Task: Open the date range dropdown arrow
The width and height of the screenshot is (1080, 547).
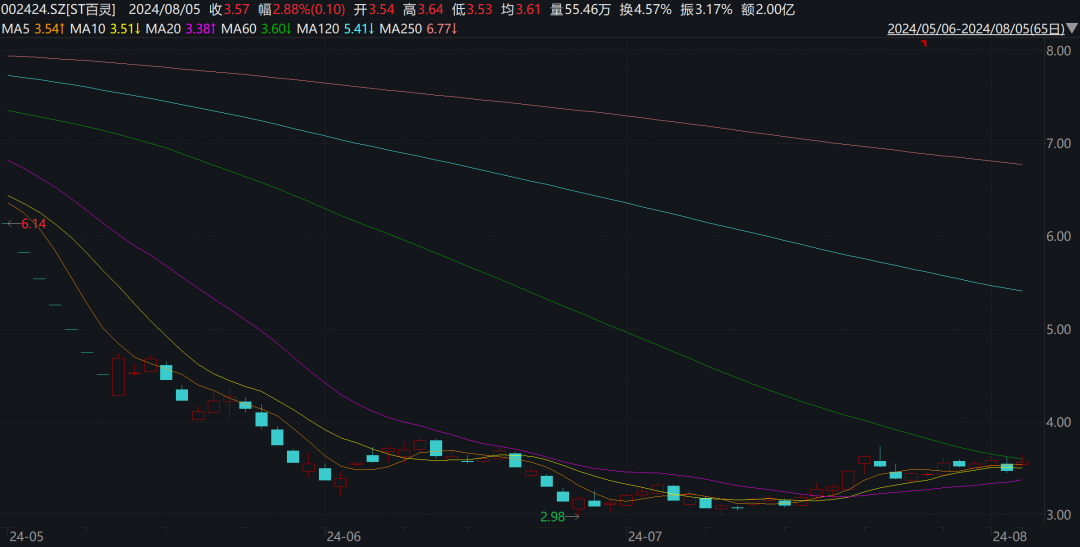Action: point(1070,29)
